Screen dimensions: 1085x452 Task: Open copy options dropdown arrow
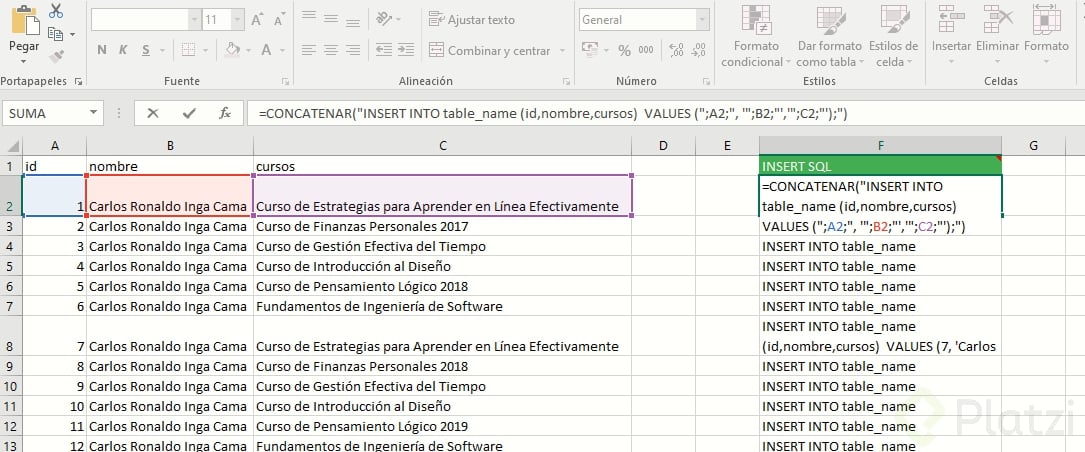point(72,34)
